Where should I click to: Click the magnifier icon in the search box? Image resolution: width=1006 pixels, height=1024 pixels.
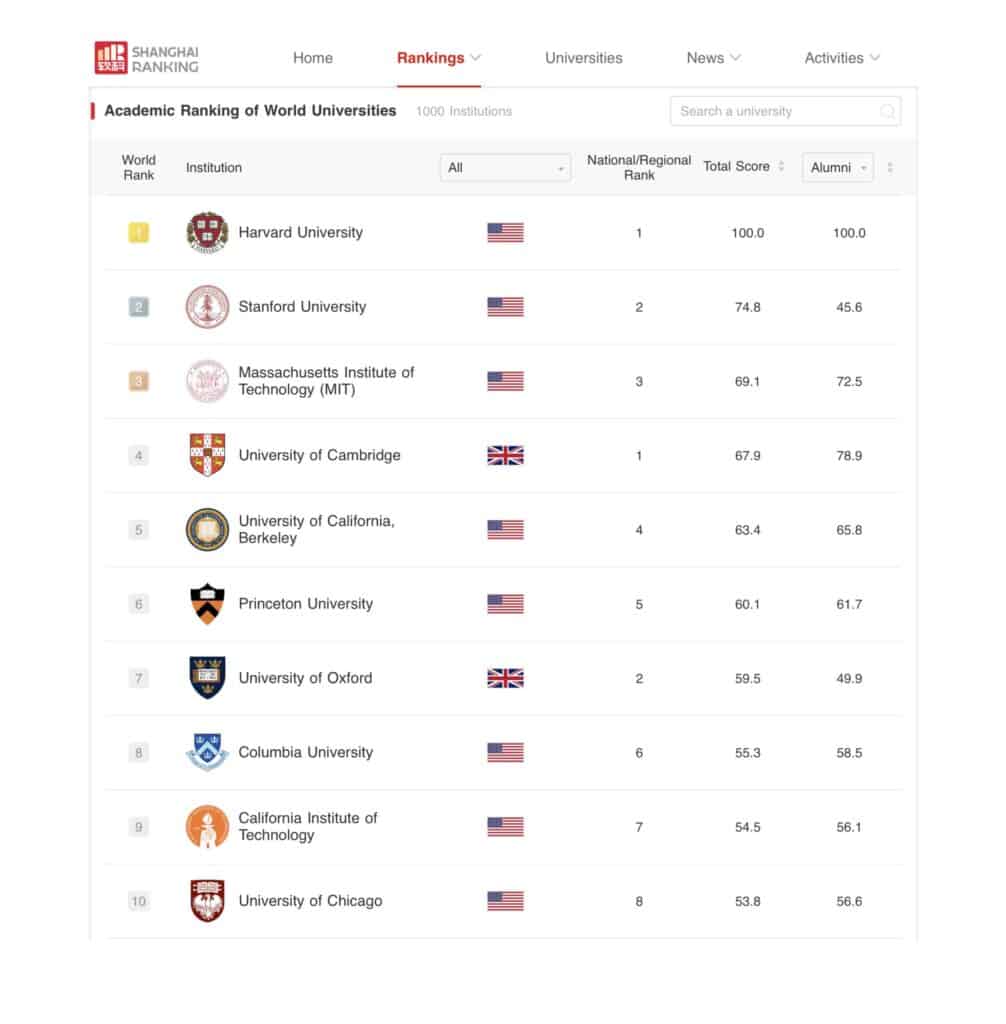[888, 111]
